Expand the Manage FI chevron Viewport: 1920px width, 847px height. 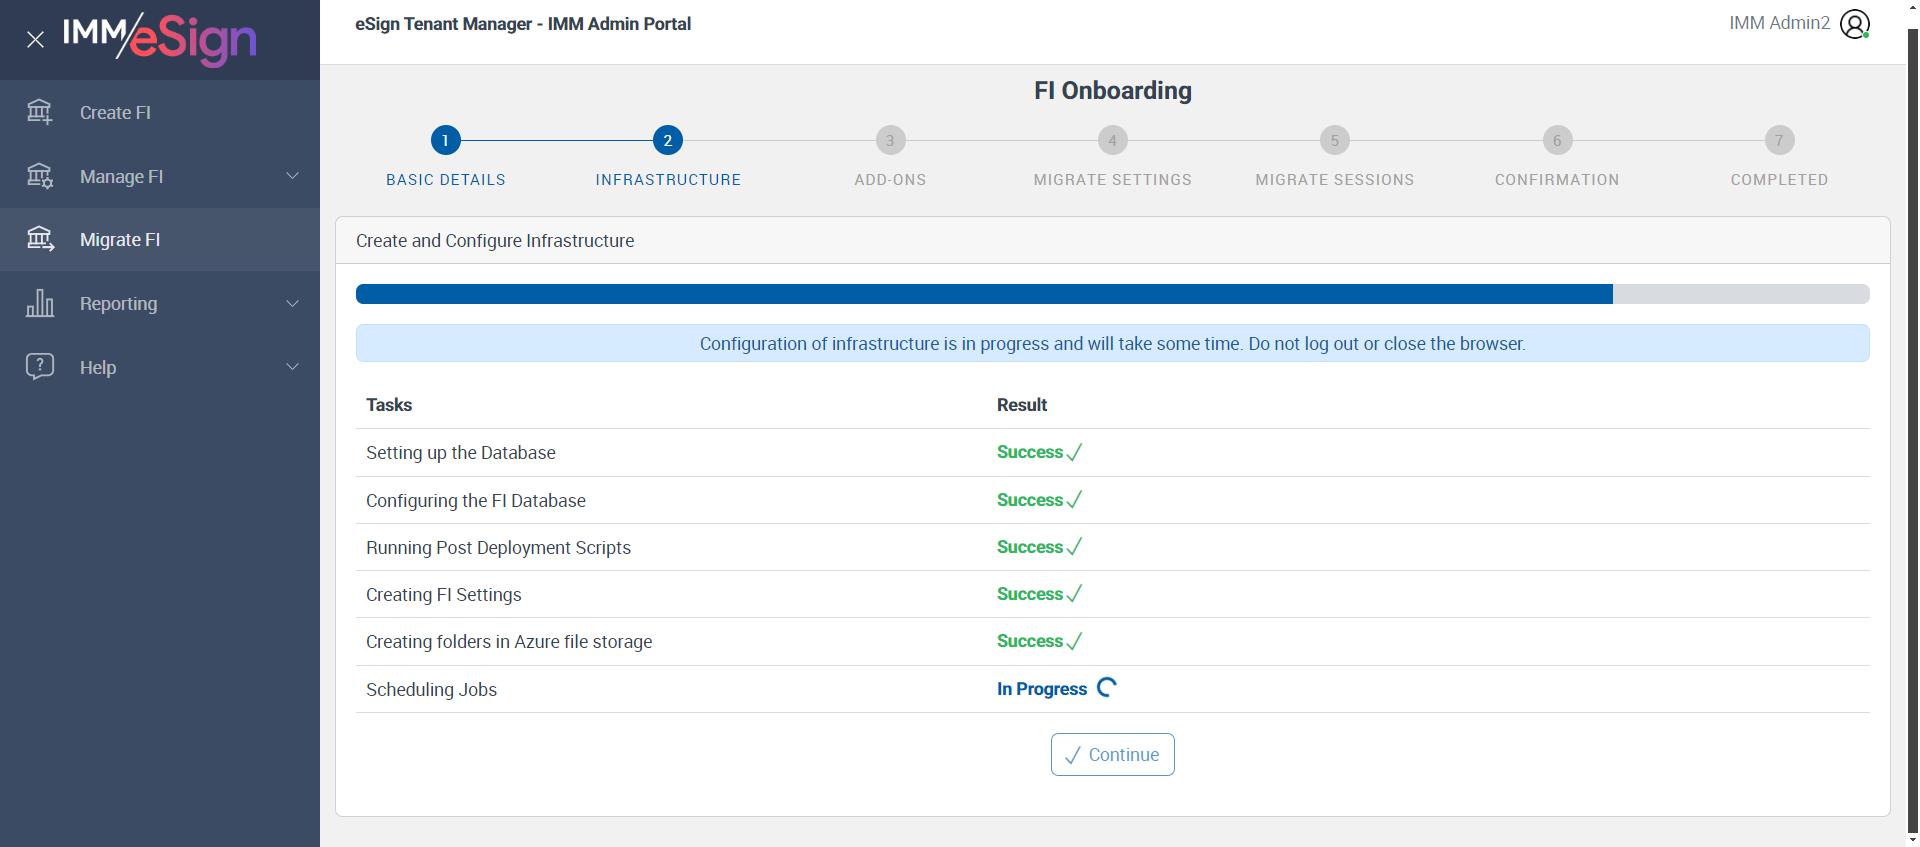coord(293,176)
